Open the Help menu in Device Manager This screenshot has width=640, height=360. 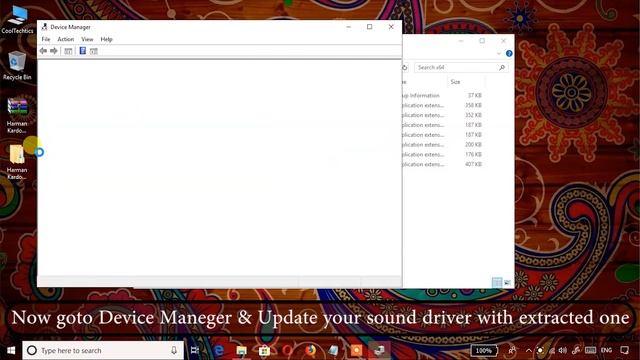[x=107, y=39]
